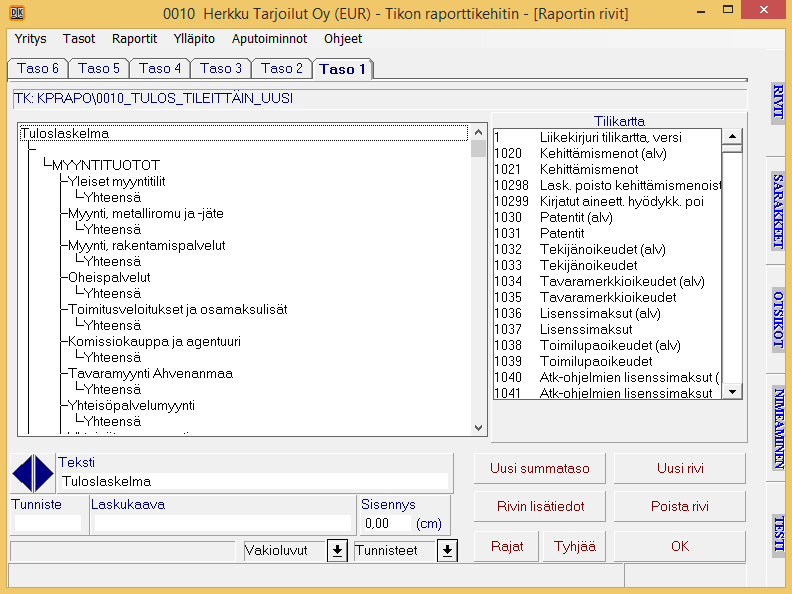Select the Tuloslaskelma root tree node
This screenshot has height=594, width=792.
(x=243, y=133)
